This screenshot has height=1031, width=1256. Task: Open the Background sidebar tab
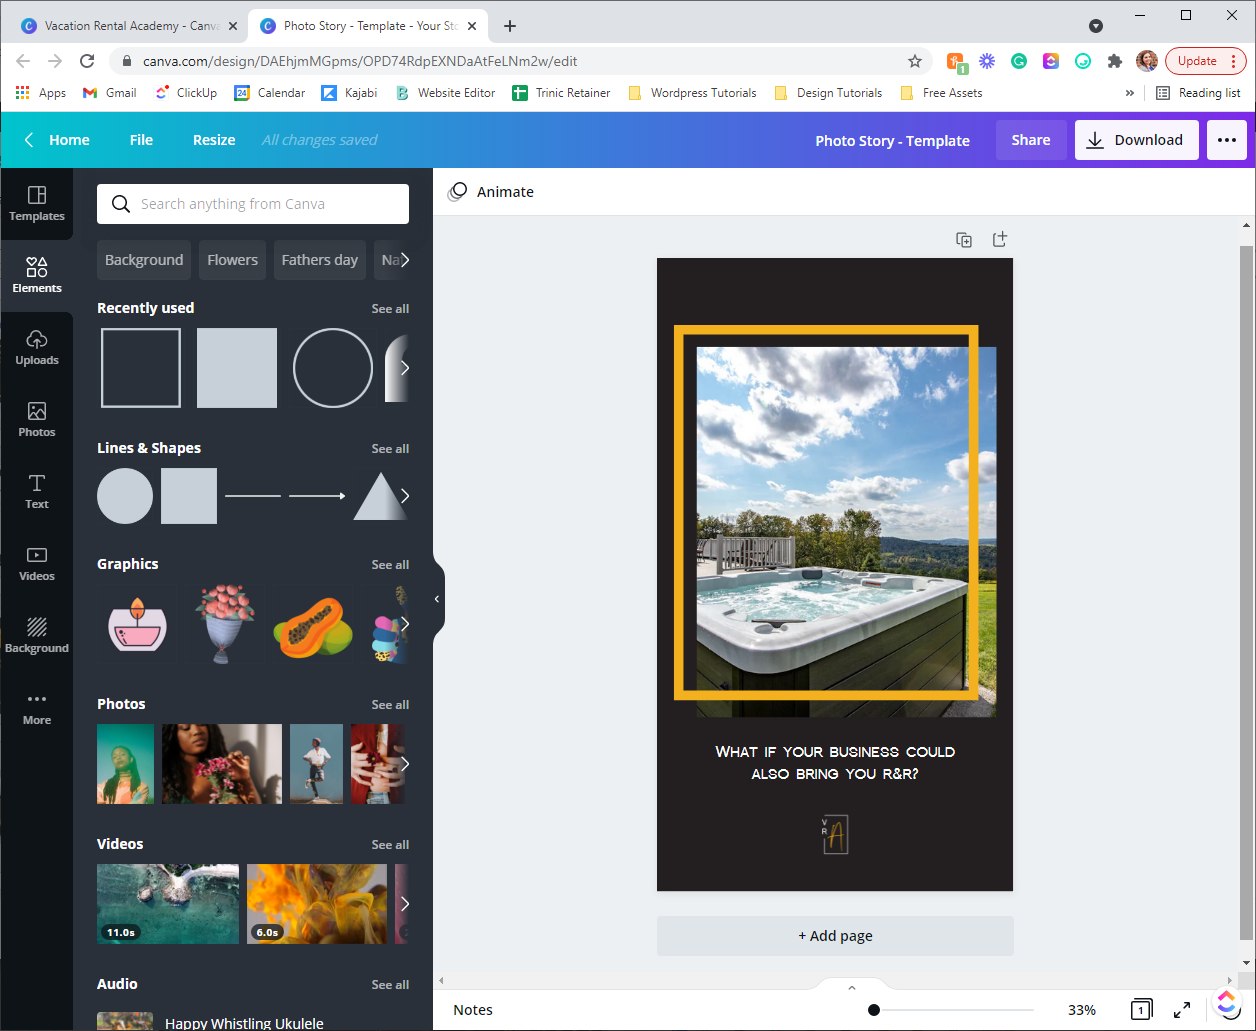click(x=37, y=636)
